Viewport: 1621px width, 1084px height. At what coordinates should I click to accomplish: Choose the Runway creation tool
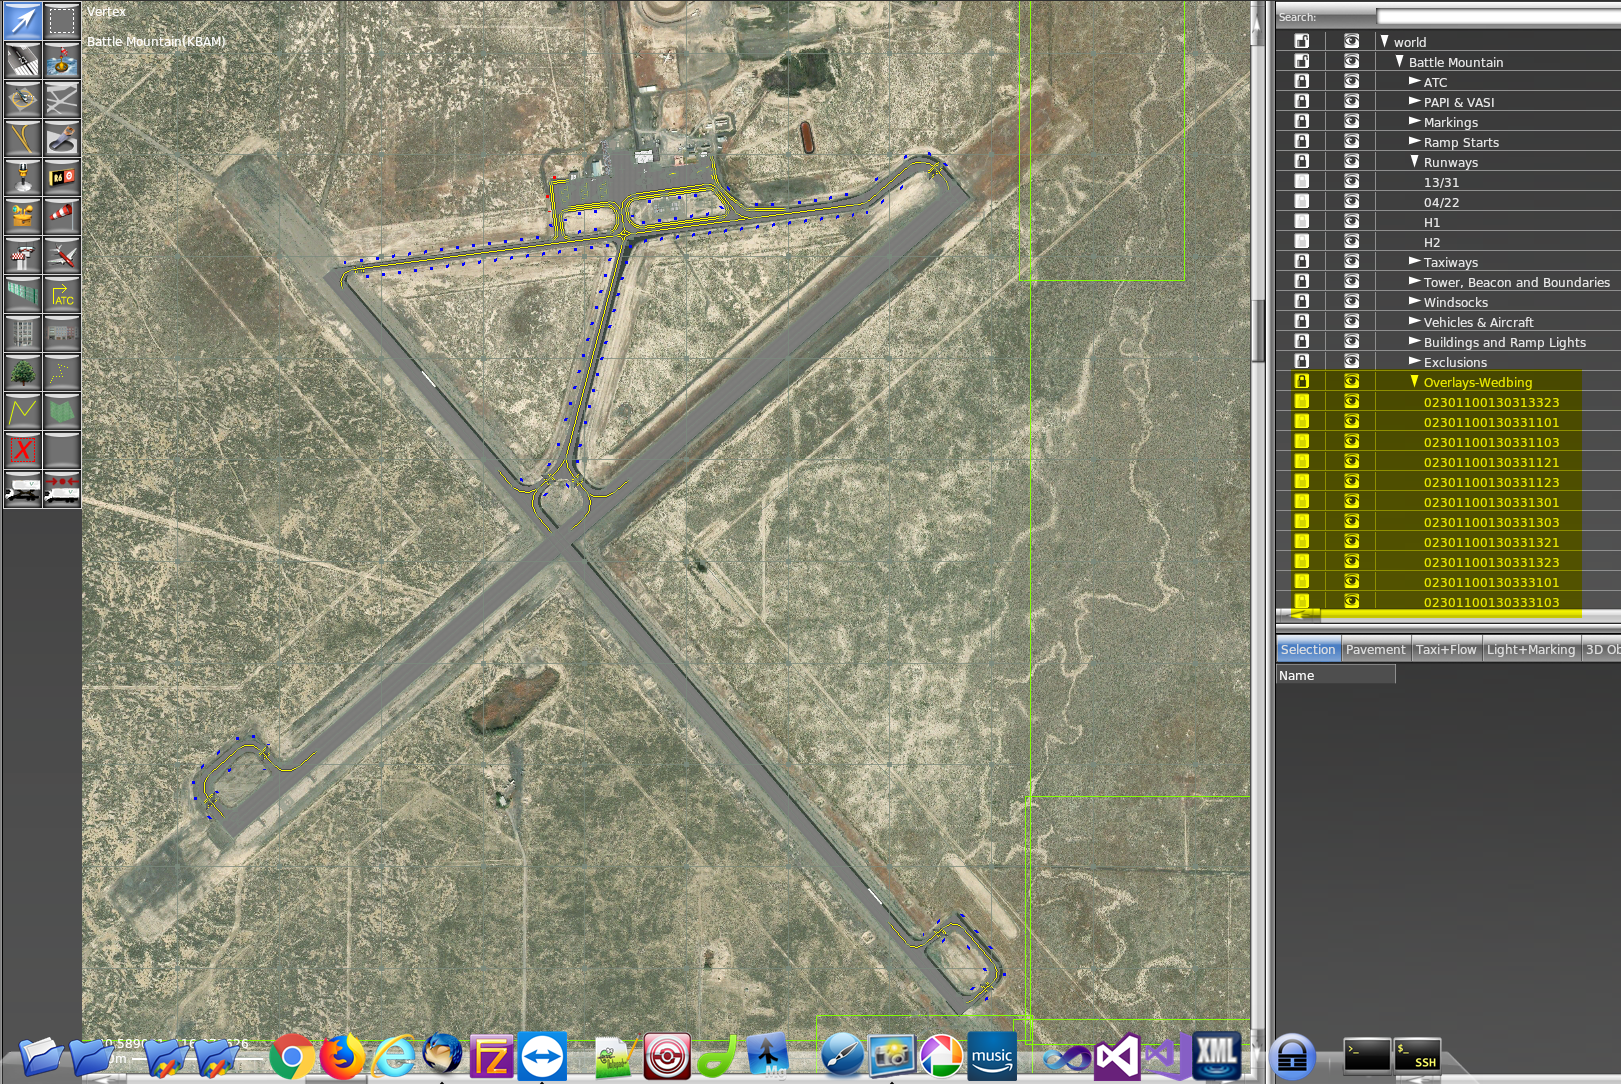(x=22, y=60)
